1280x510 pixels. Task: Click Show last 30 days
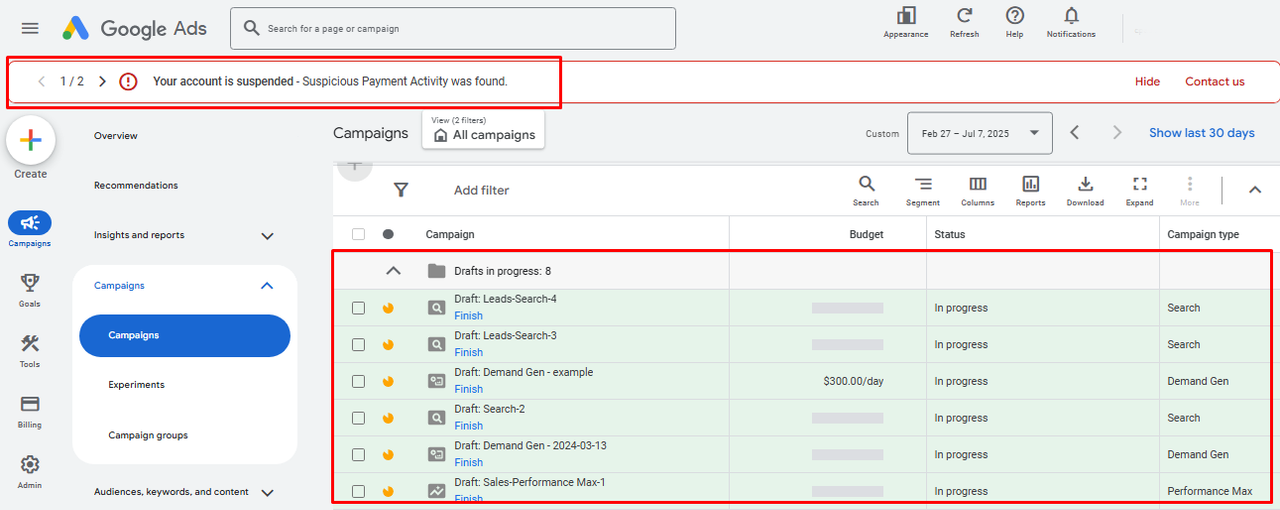pos(1201,133)
